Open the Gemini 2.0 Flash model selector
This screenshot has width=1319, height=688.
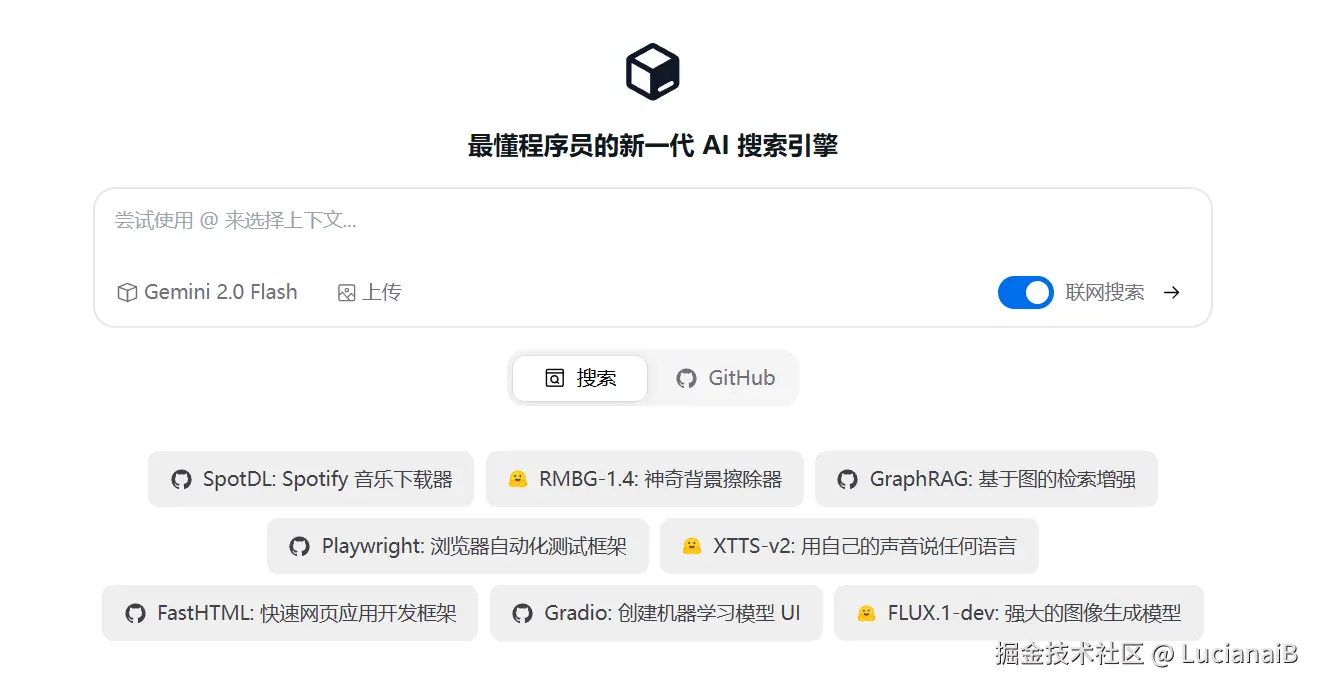tap(208, 292)
